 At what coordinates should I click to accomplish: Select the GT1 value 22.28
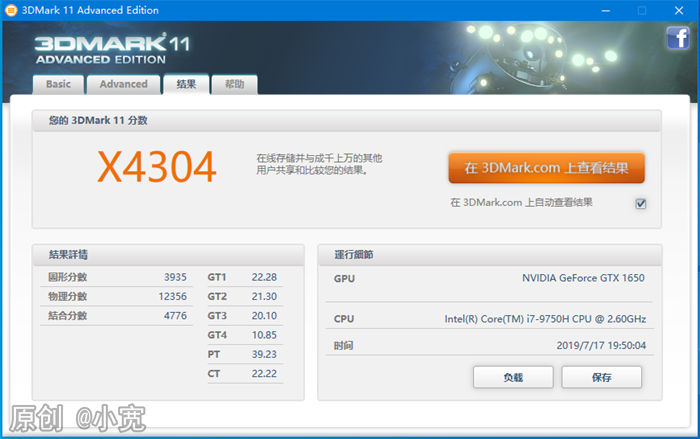tap(264, 277)
